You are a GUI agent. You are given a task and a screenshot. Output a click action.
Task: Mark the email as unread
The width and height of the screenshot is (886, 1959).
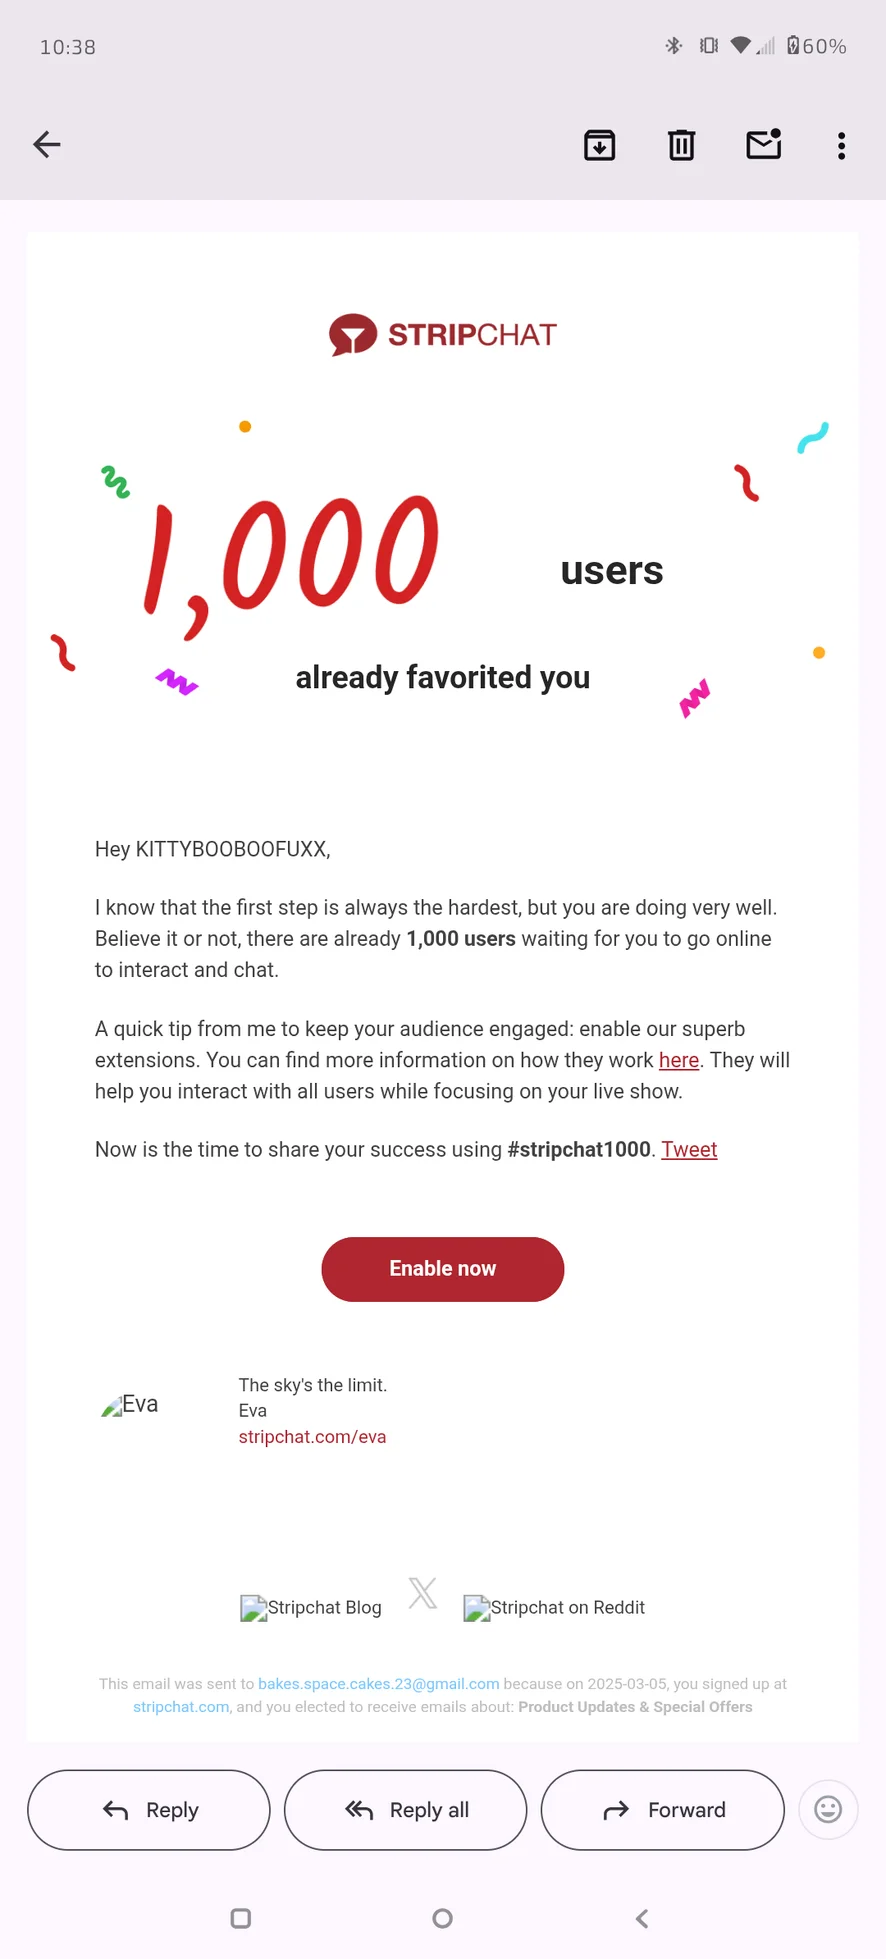click(763, 146)
